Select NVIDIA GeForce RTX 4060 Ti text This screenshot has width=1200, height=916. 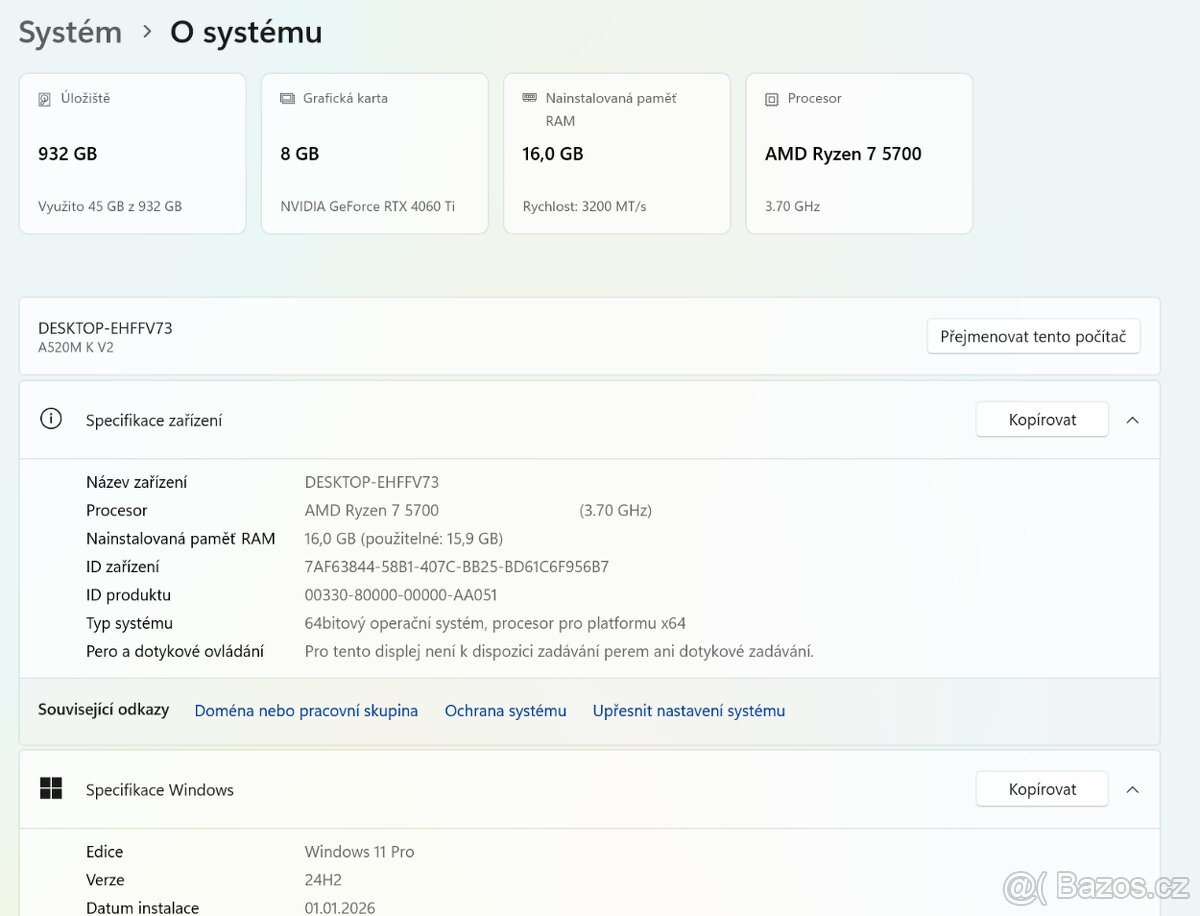coord(367,206)
